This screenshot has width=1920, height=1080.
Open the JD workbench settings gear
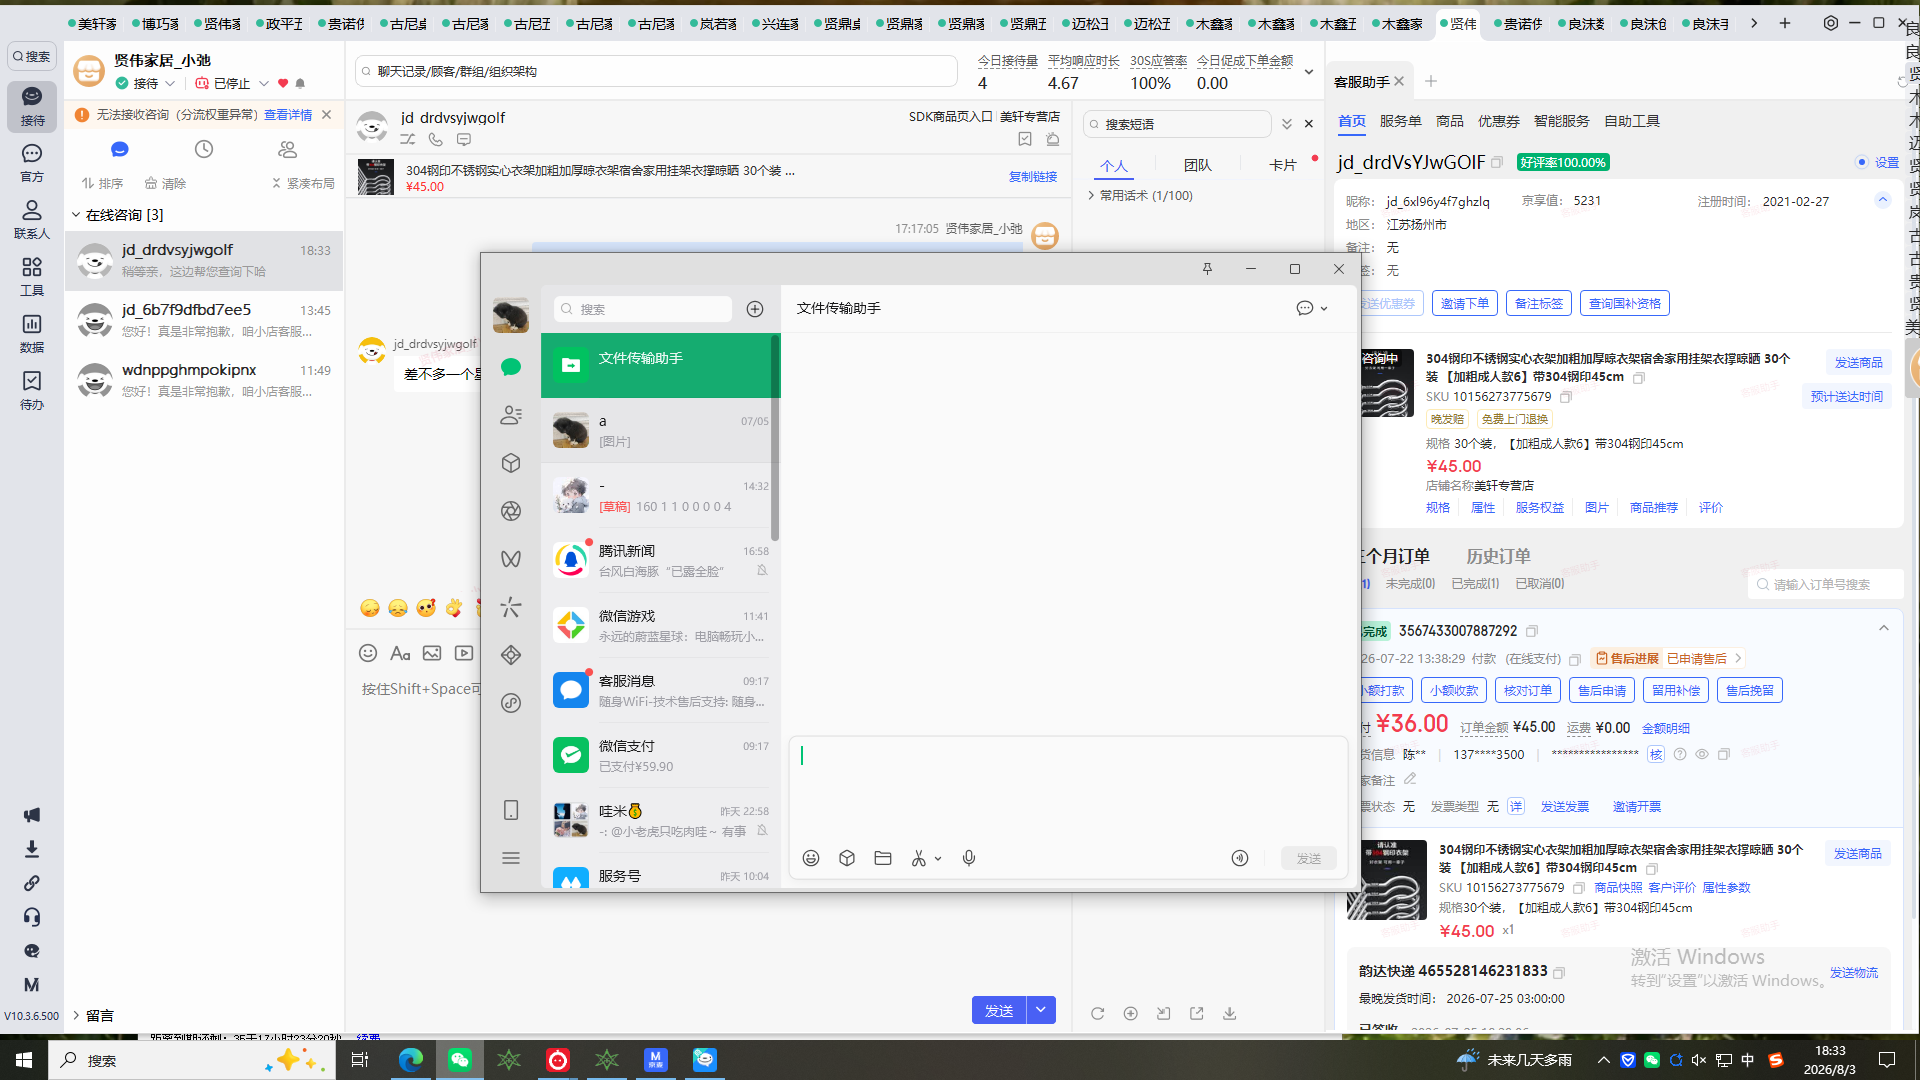[1831, 23]
